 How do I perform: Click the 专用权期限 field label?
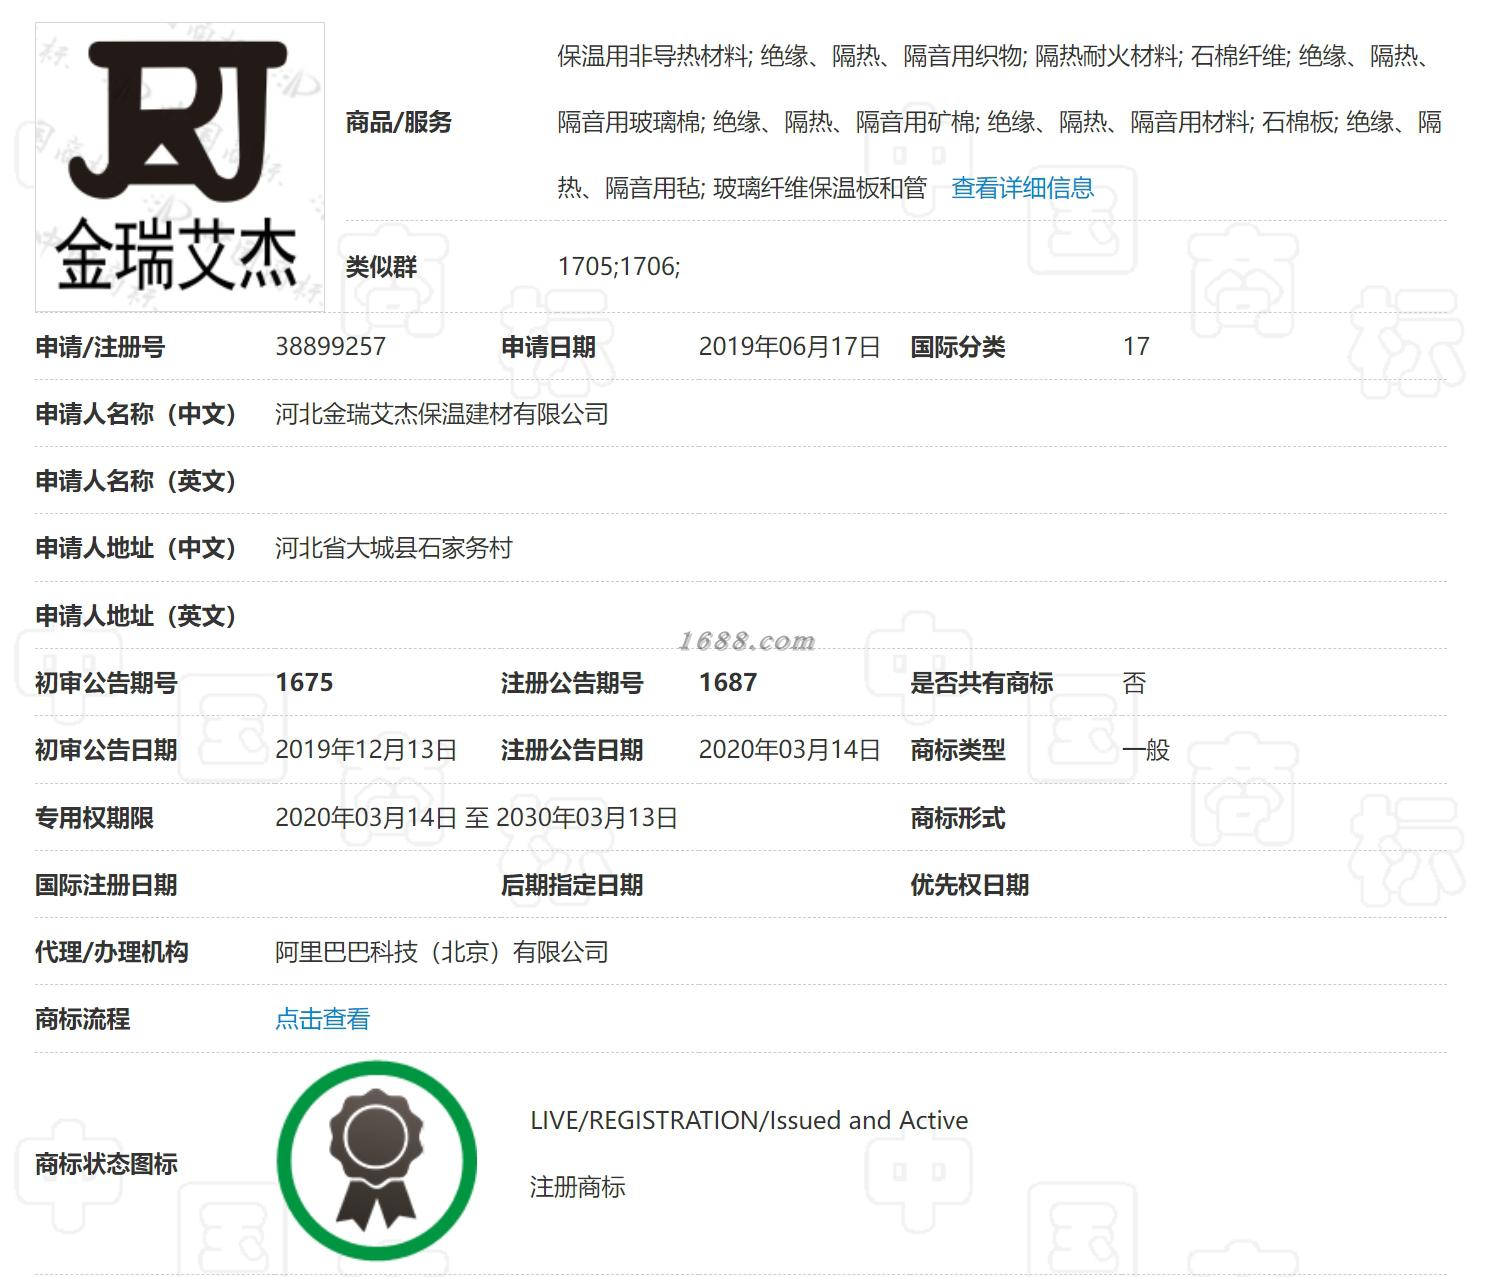click(x=95, y=818)
